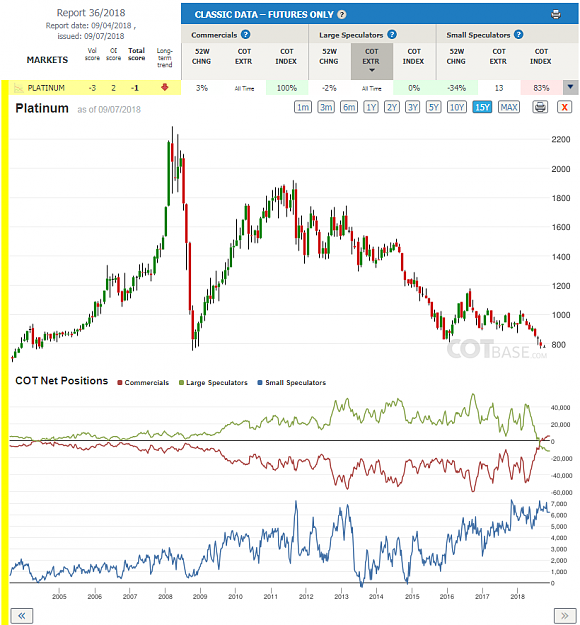Viewport: 580px width, 625px height.
Task: Set chart range to 6m
Action: [x=349, y=107]
